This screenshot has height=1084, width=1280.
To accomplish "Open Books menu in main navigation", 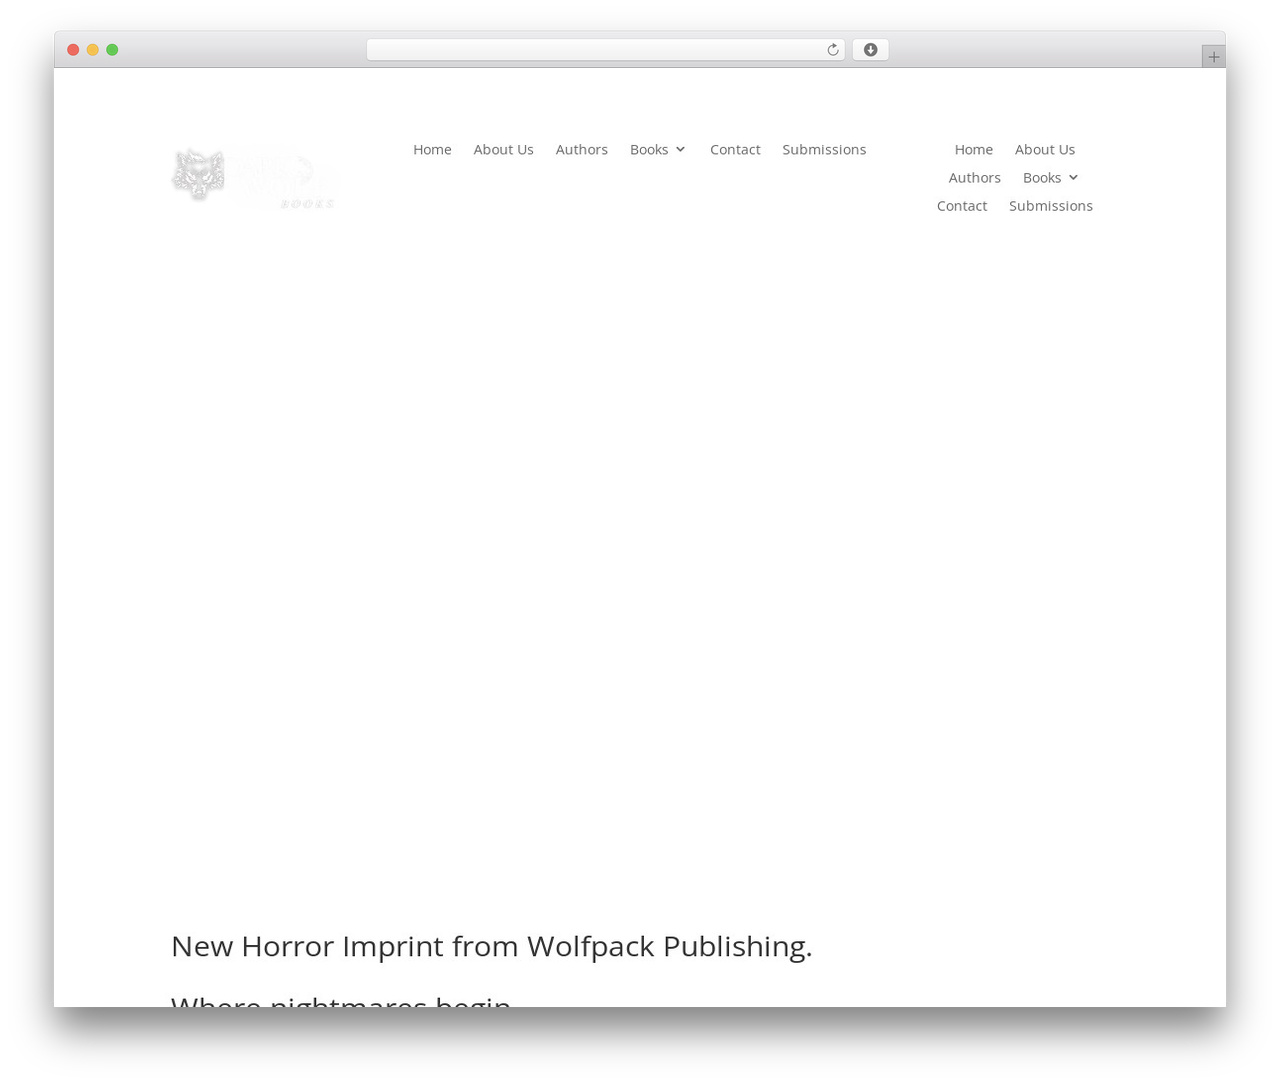I will tap(649, 149).
